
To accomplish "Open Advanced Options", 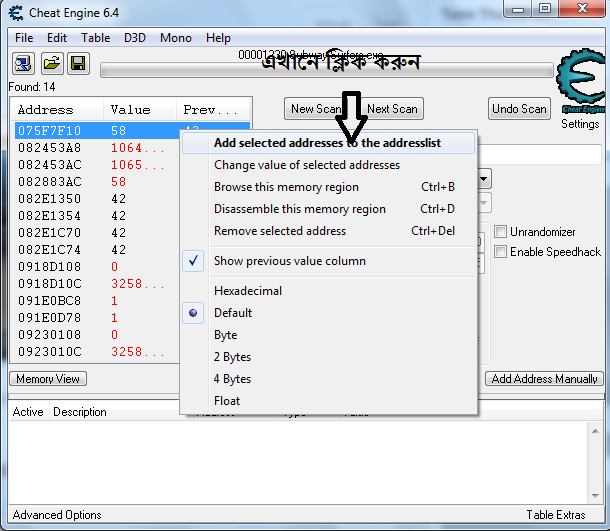I will pyautogui.click(x=57, y=515).
